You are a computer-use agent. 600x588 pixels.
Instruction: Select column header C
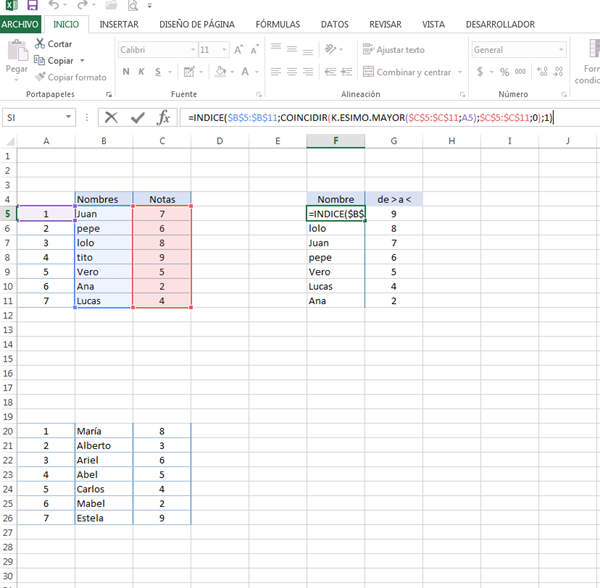coord(161,141)
